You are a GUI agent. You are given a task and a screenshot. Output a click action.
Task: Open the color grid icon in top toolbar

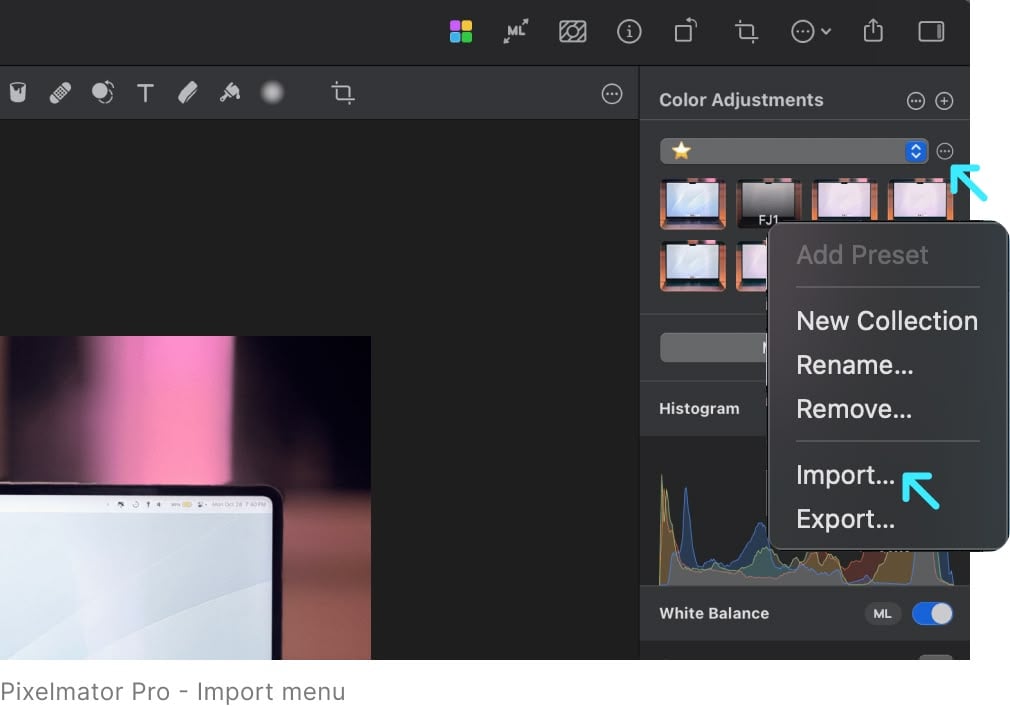tap(461, 31)
